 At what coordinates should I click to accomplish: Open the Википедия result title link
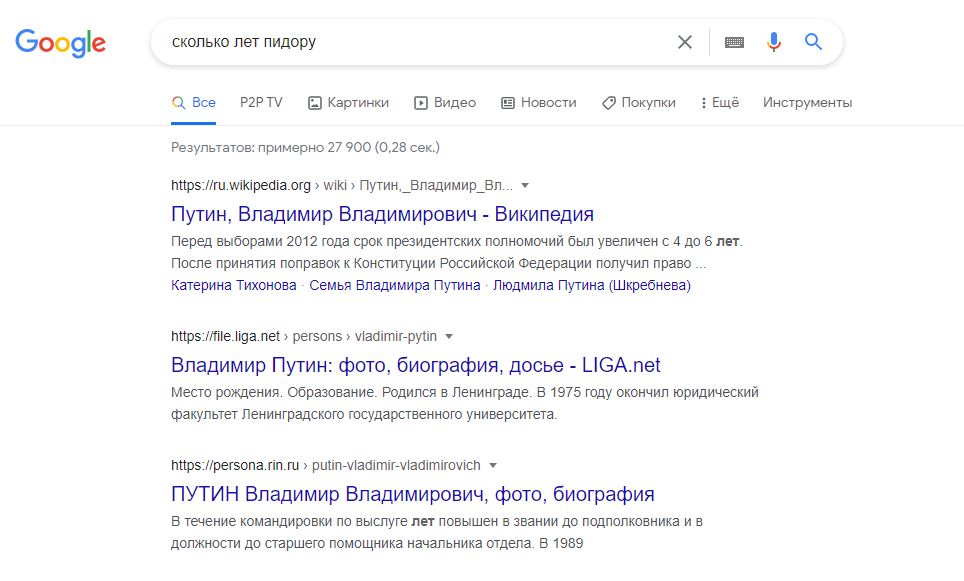point(382,214)
